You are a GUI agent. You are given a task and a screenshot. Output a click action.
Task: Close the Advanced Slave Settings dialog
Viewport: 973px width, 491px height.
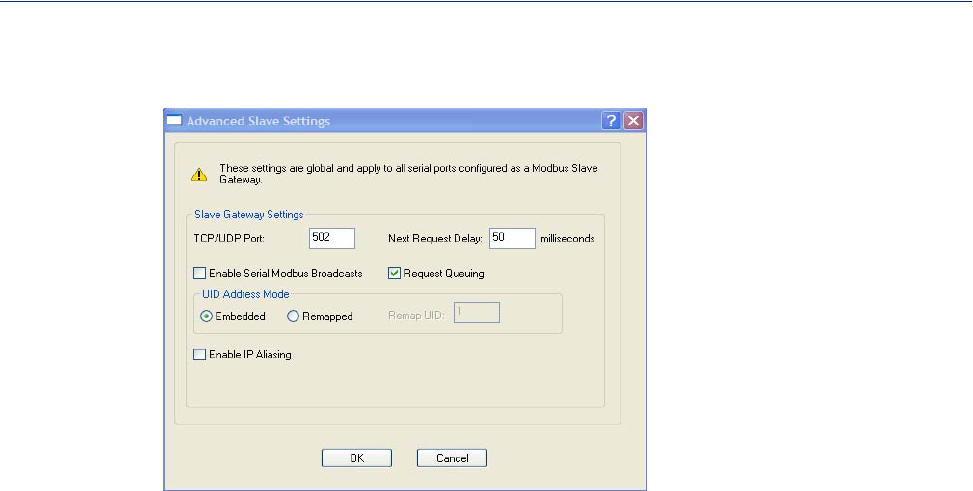tap(632, 121)
